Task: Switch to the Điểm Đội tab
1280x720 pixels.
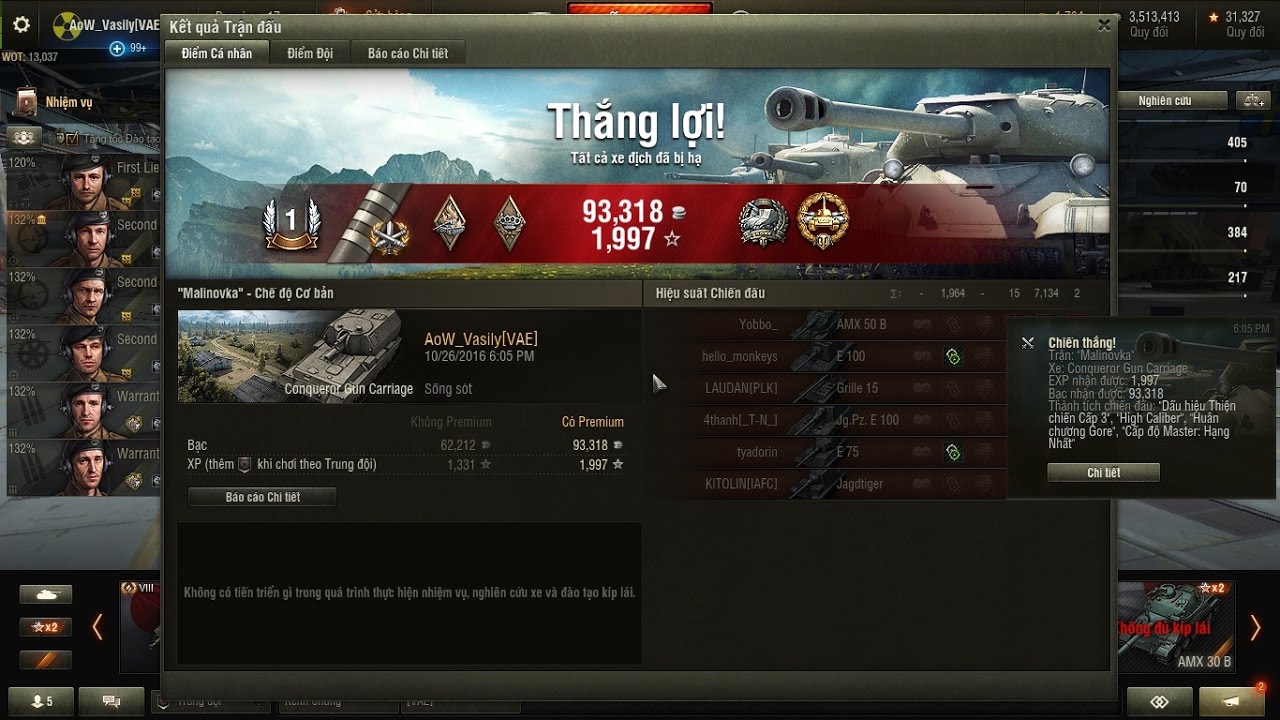Action: [x=310, y=53]
